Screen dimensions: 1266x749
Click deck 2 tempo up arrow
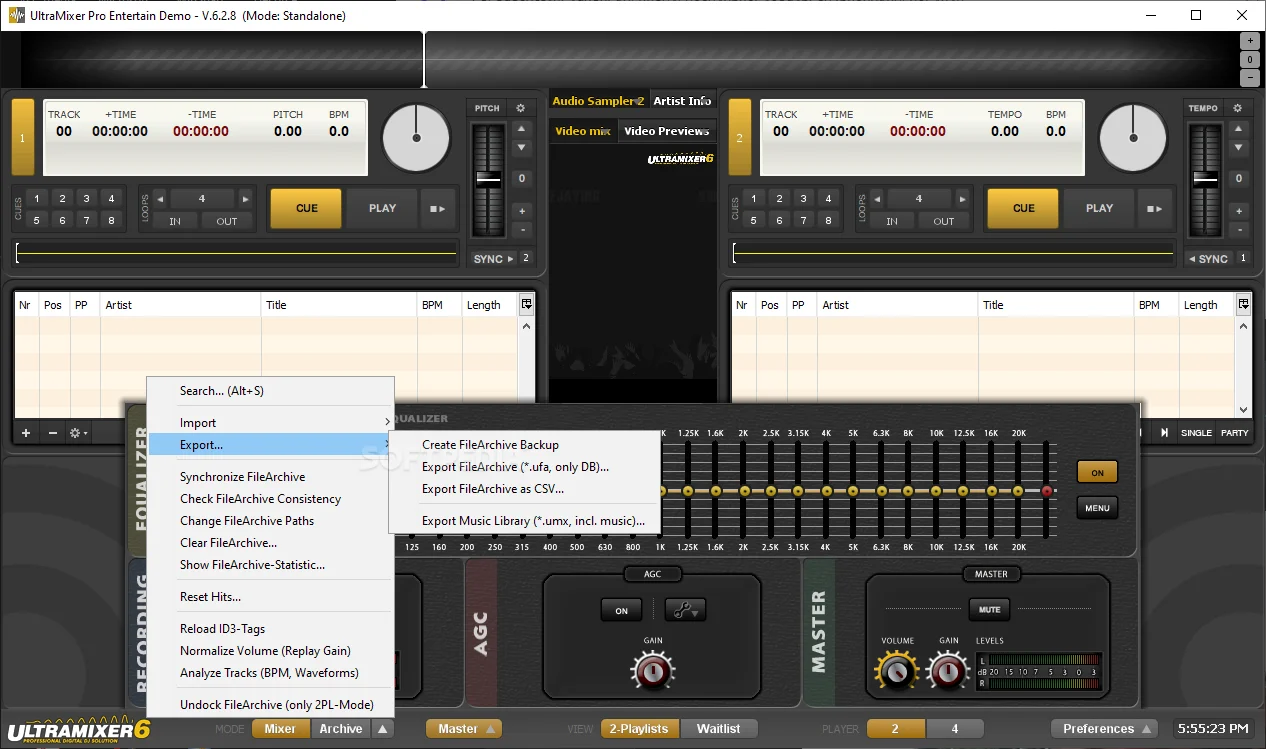click(x=1238, y=129)
